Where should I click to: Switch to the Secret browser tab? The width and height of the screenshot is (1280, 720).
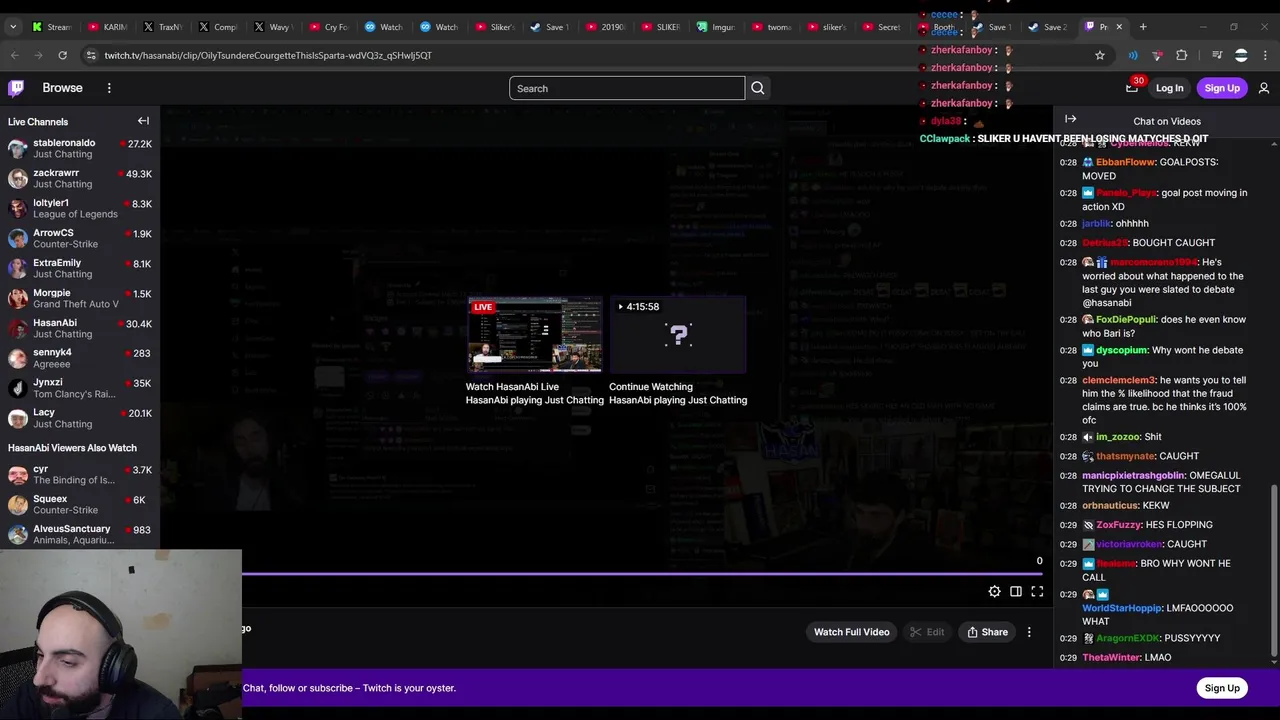(x=882, y=27)
